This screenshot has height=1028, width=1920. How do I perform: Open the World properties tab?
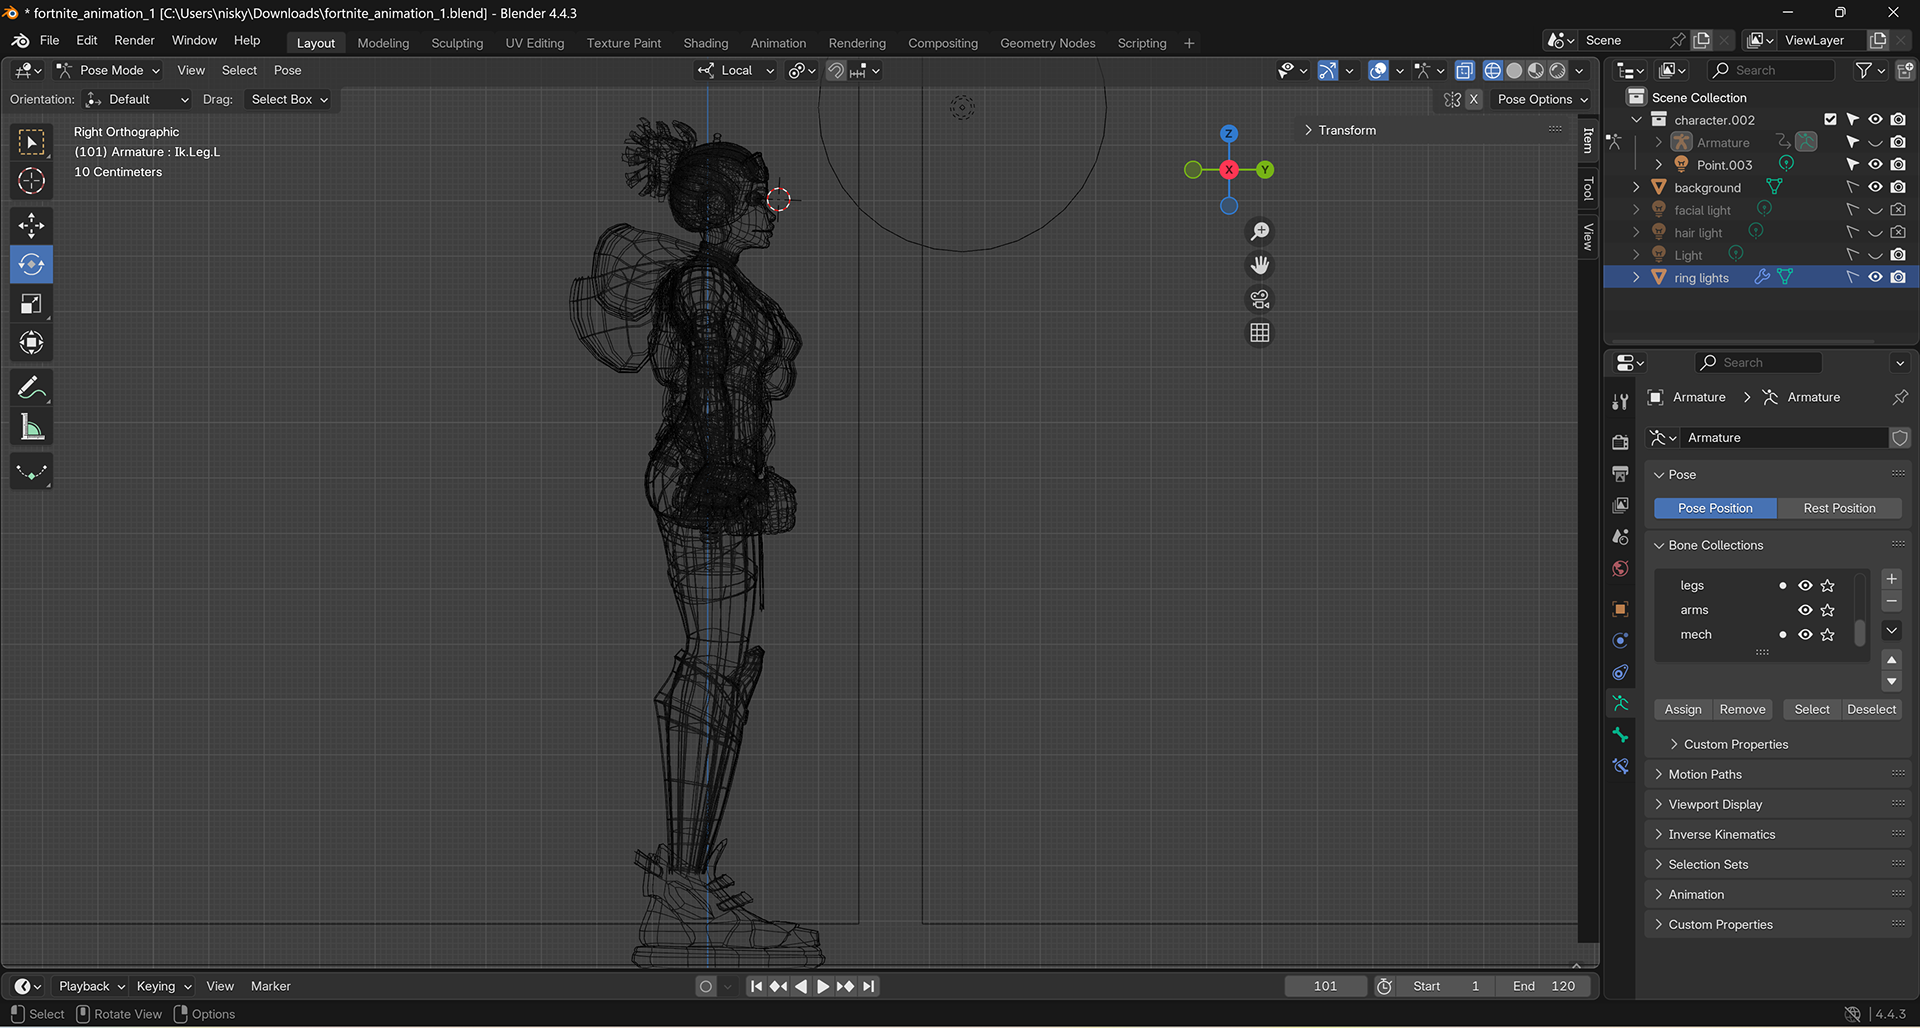pos(1620,569)
